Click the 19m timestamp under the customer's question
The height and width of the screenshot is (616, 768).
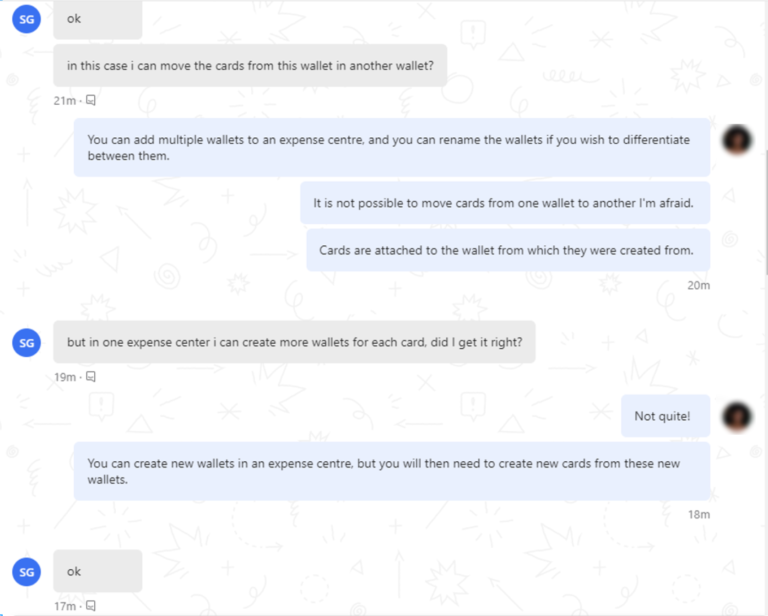point(65,377)
